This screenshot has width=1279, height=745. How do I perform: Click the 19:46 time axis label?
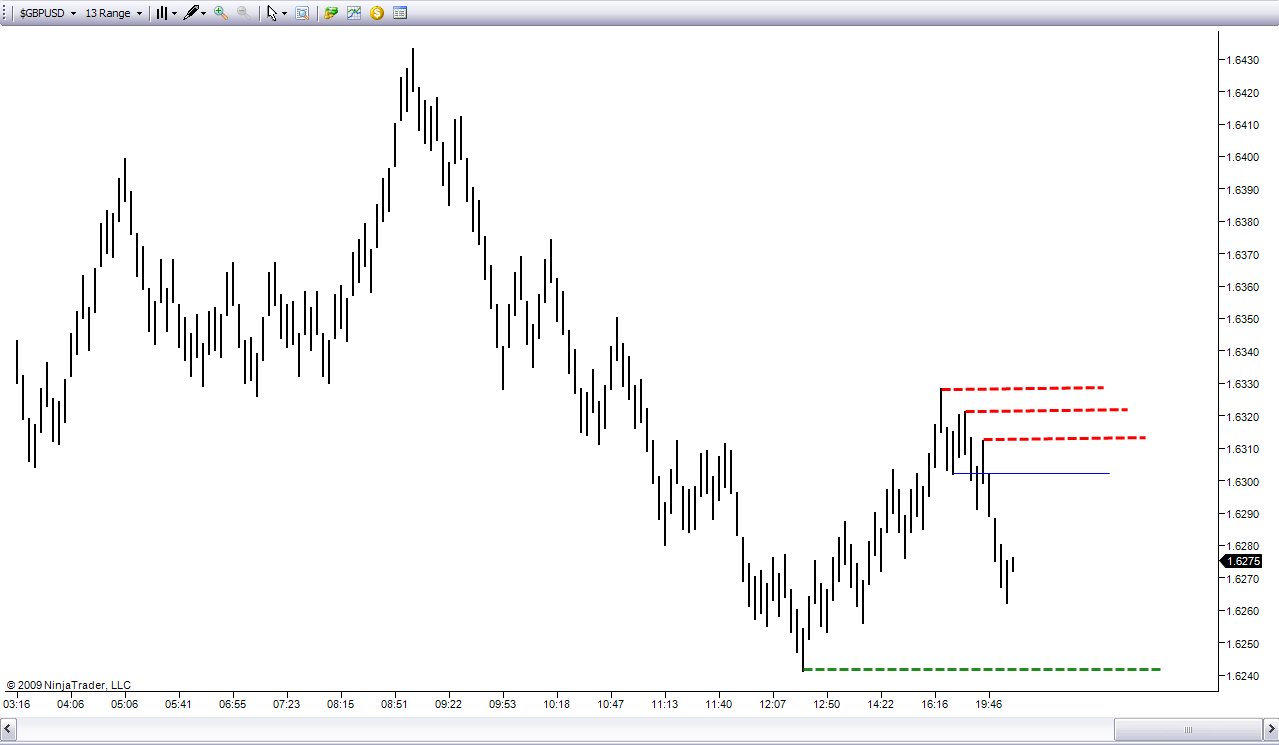point(989,704)
